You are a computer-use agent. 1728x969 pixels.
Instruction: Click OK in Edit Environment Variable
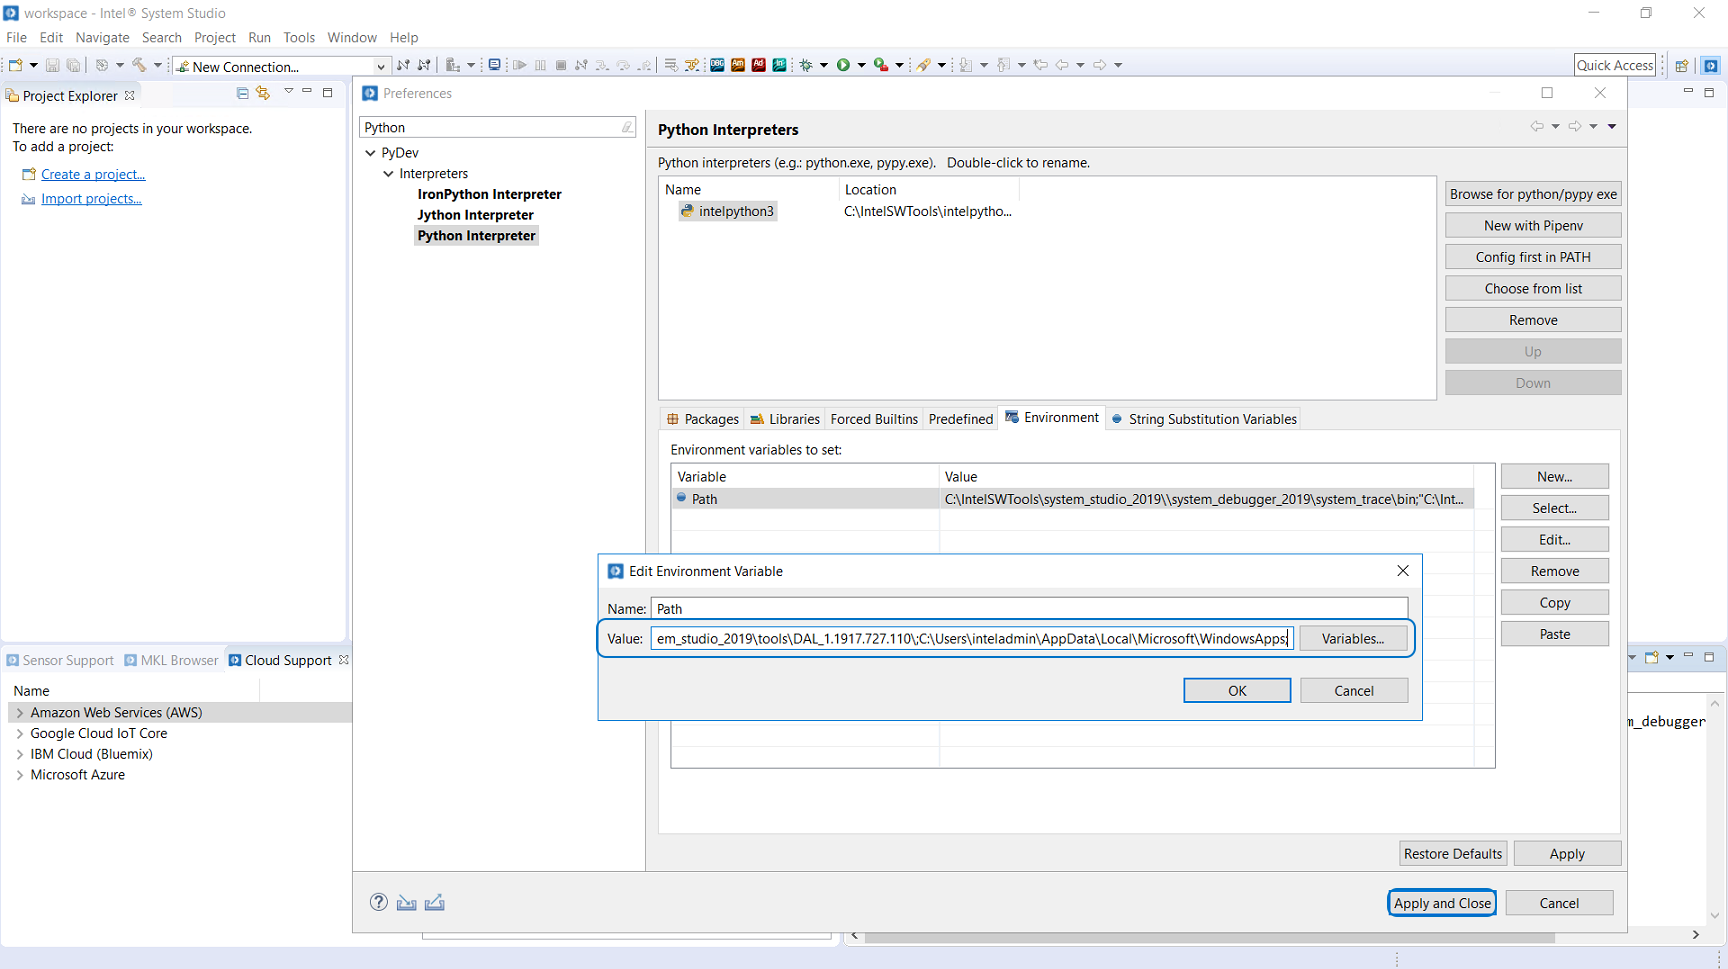click(1237, 691)
